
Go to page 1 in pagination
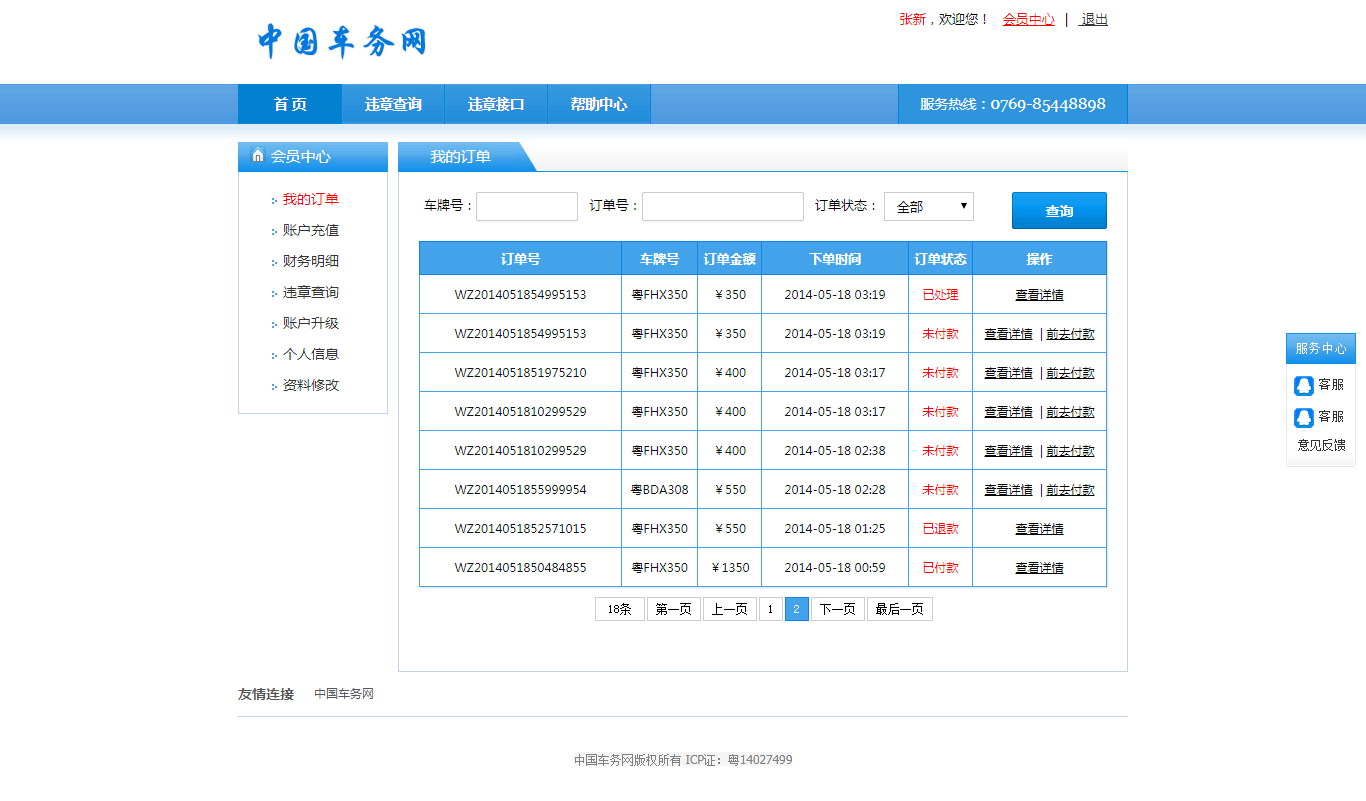(770, 609)
